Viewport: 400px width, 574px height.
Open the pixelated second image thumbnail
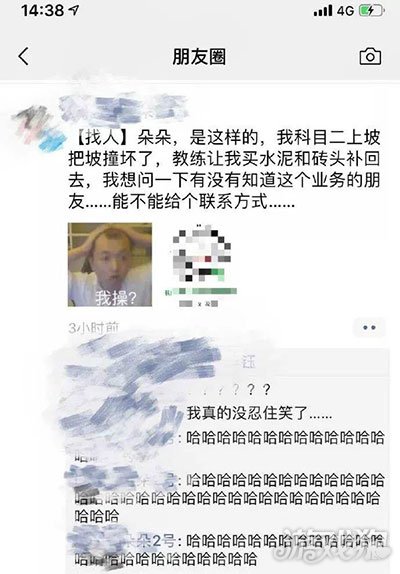201,265
